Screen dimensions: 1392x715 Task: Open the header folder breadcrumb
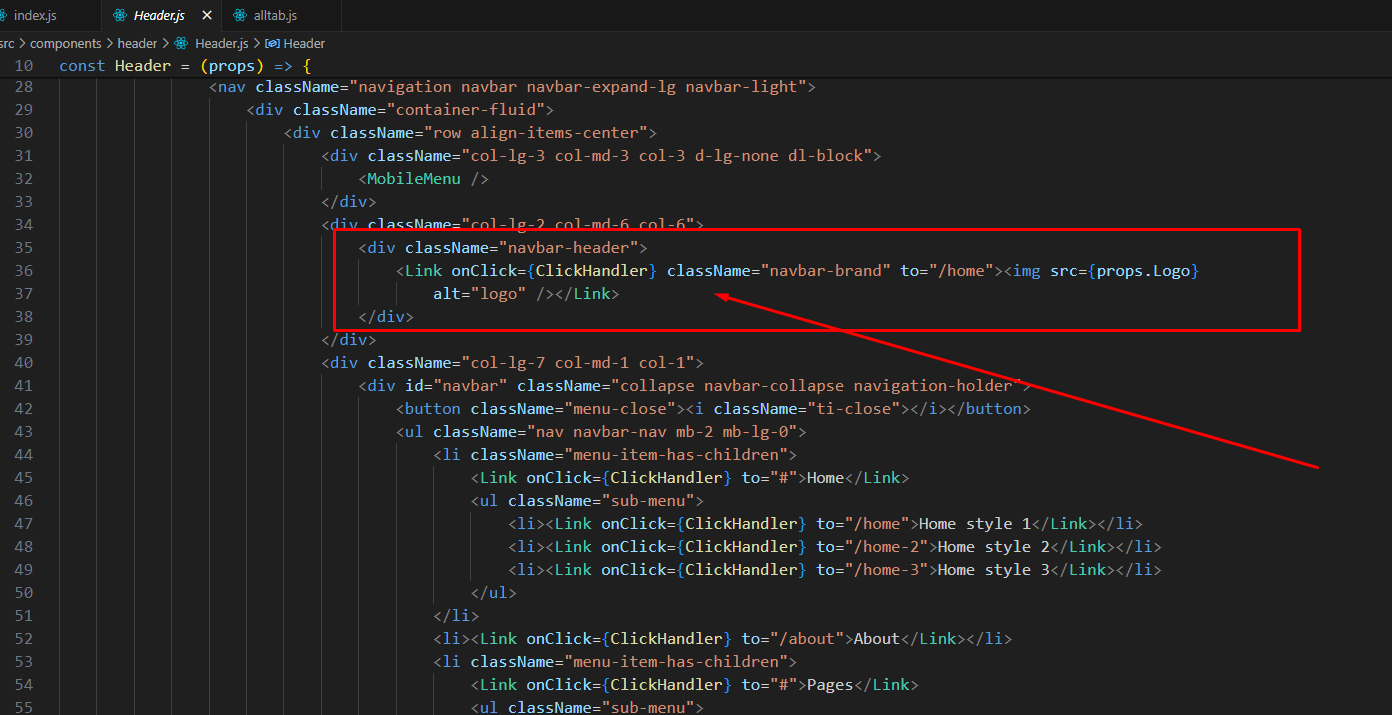click(x=137, y=44)
